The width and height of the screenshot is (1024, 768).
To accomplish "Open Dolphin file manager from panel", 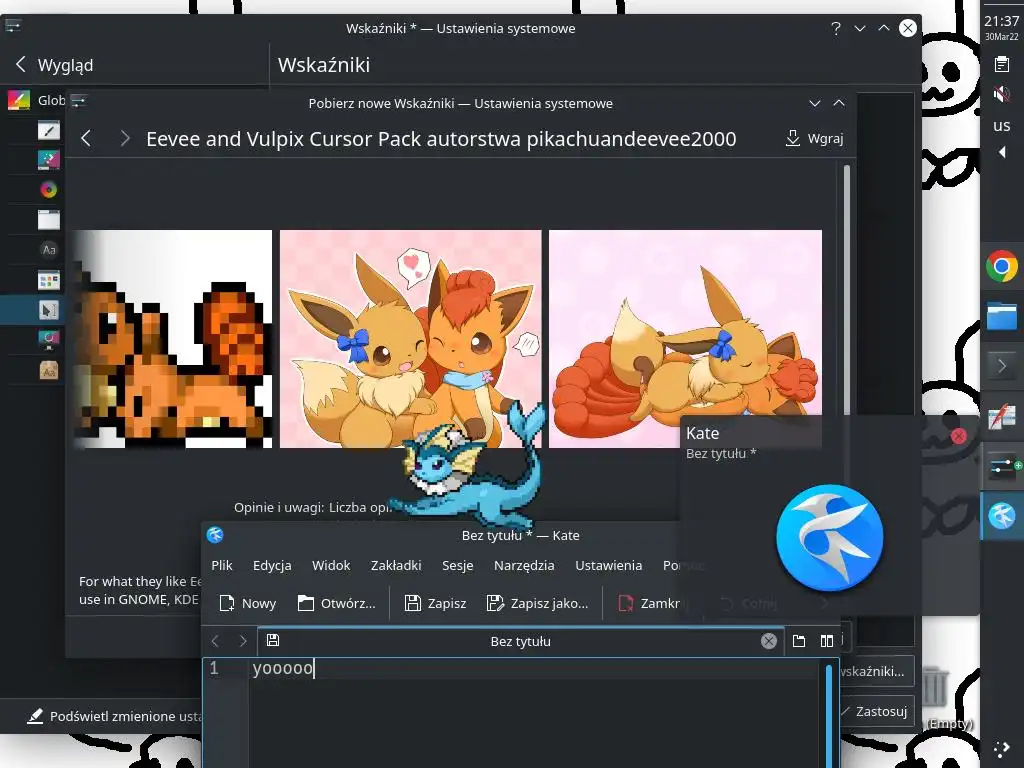I will tap(1002, 316).
